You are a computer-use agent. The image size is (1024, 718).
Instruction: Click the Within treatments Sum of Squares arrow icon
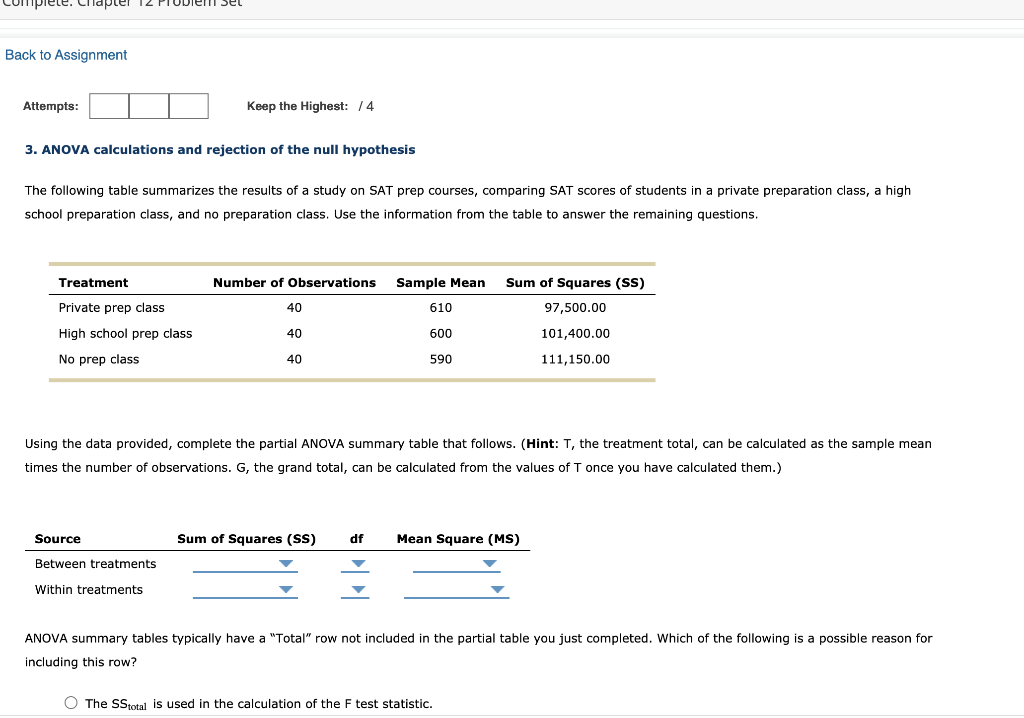click(x=286, y=589)
